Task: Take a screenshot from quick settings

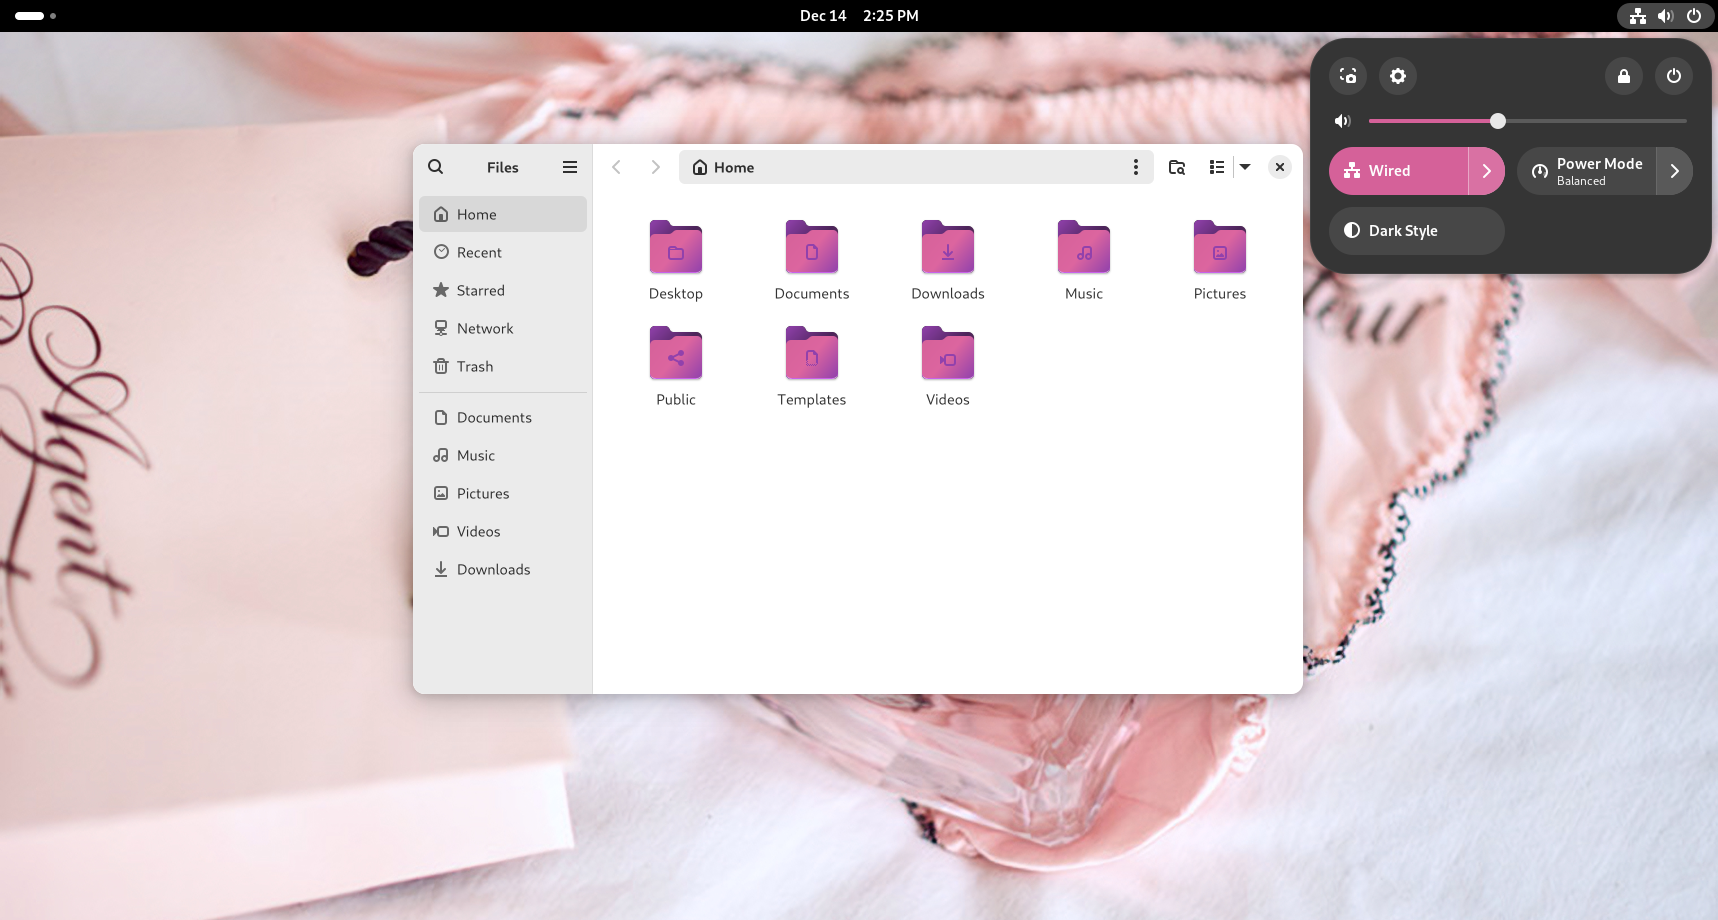Action: (1348, 76)
